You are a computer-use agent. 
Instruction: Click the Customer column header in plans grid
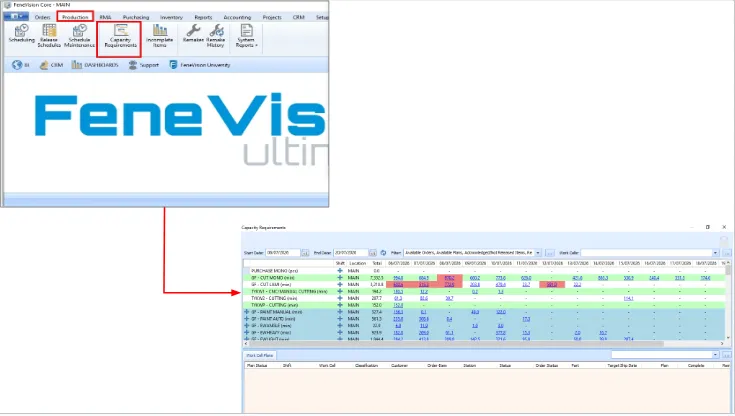(x=399, y=365)
